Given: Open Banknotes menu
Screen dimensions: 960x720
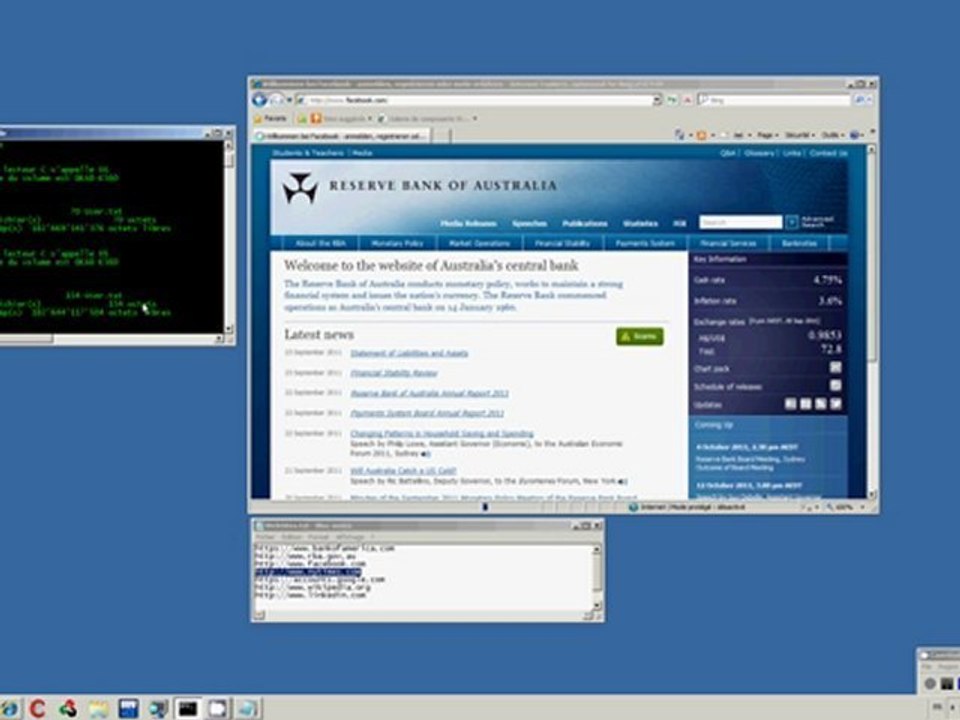Looking at the screenshot, I should tap(799, 243).
